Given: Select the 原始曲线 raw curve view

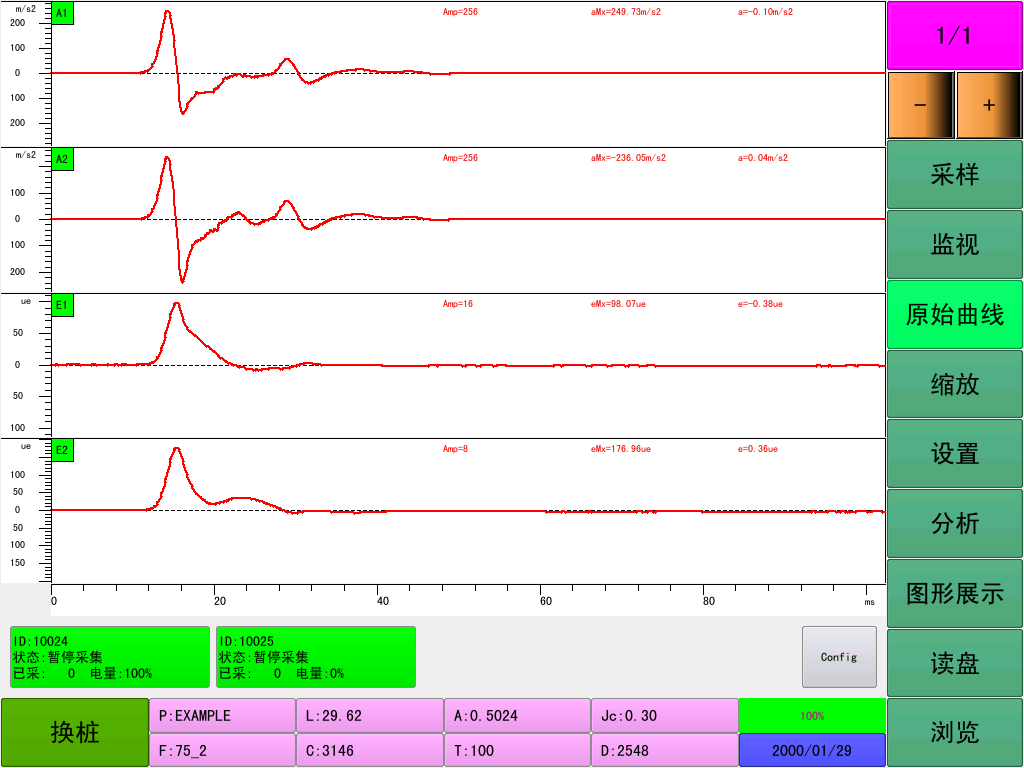Looking at the screenshot, I should pyautogui.click(x=955, y=315).
